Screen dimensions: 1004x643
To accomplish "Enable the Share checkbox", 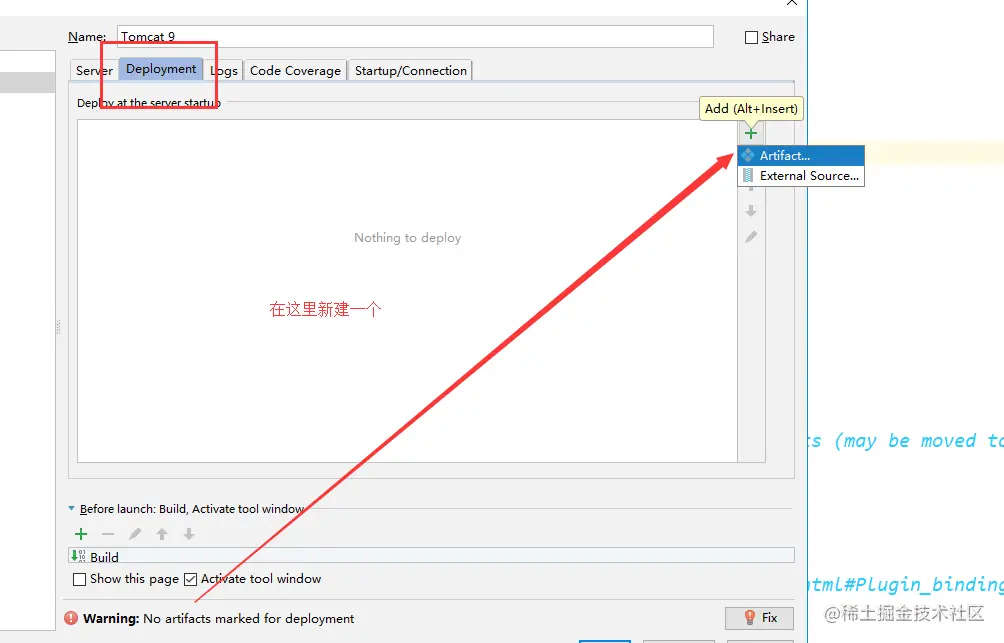I will click(x=751, y=37).
